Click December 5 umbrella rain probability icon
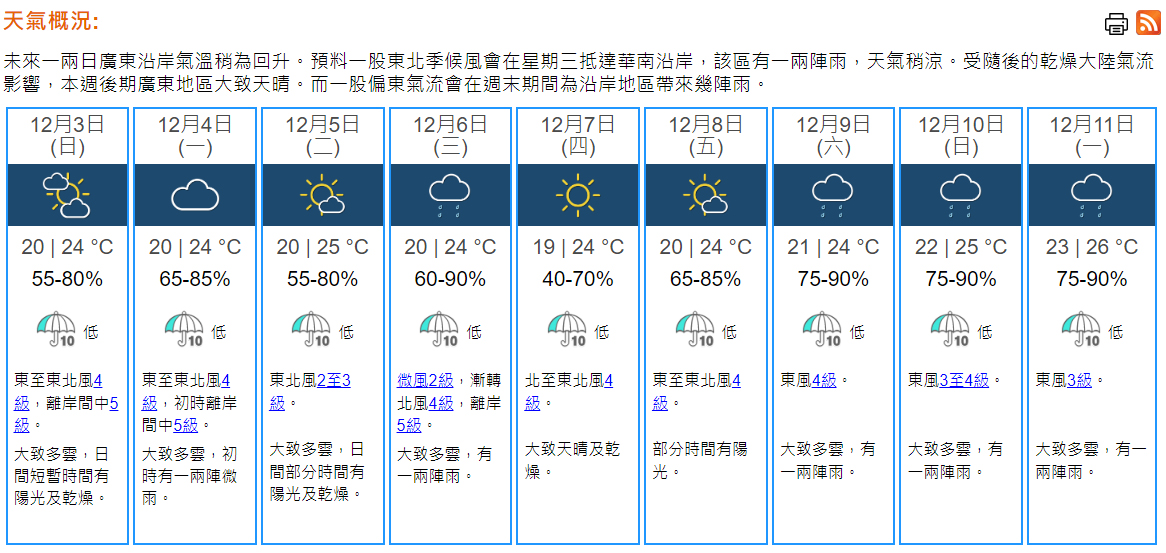1166x553 pixels. pyautogui.click(x=311, y=328)
